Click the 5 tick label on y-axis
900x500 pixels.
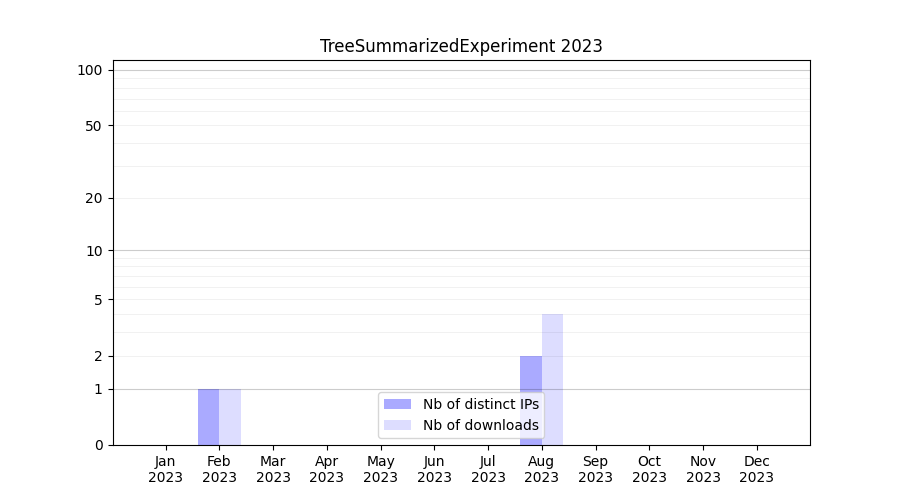coord(97,300)
